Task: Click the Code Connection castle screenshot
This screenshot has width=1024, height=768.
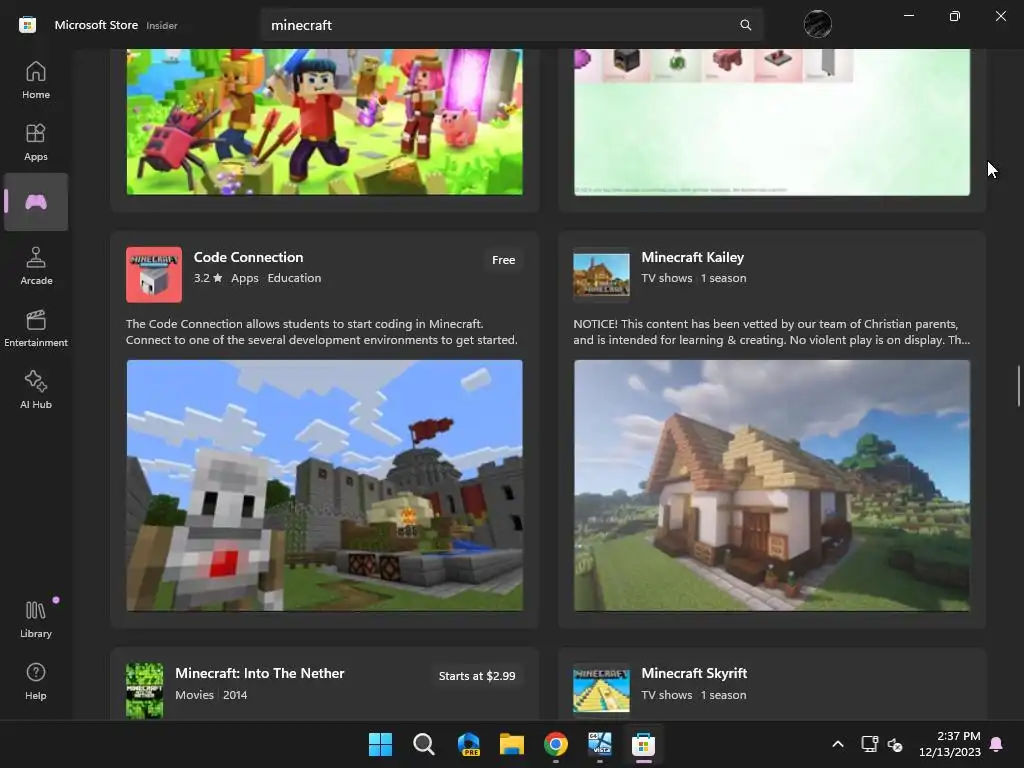Action: click(x=325, y=486)
